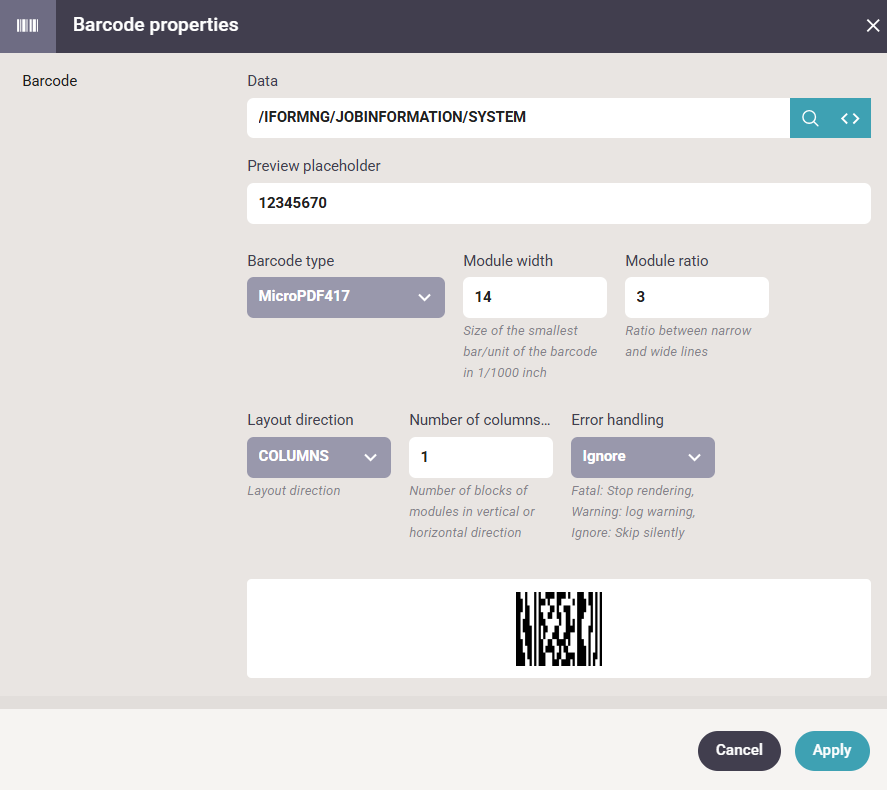The image size is (887, 790).
Task: Click the search icon beside Data field
Action: coord(810,118)
